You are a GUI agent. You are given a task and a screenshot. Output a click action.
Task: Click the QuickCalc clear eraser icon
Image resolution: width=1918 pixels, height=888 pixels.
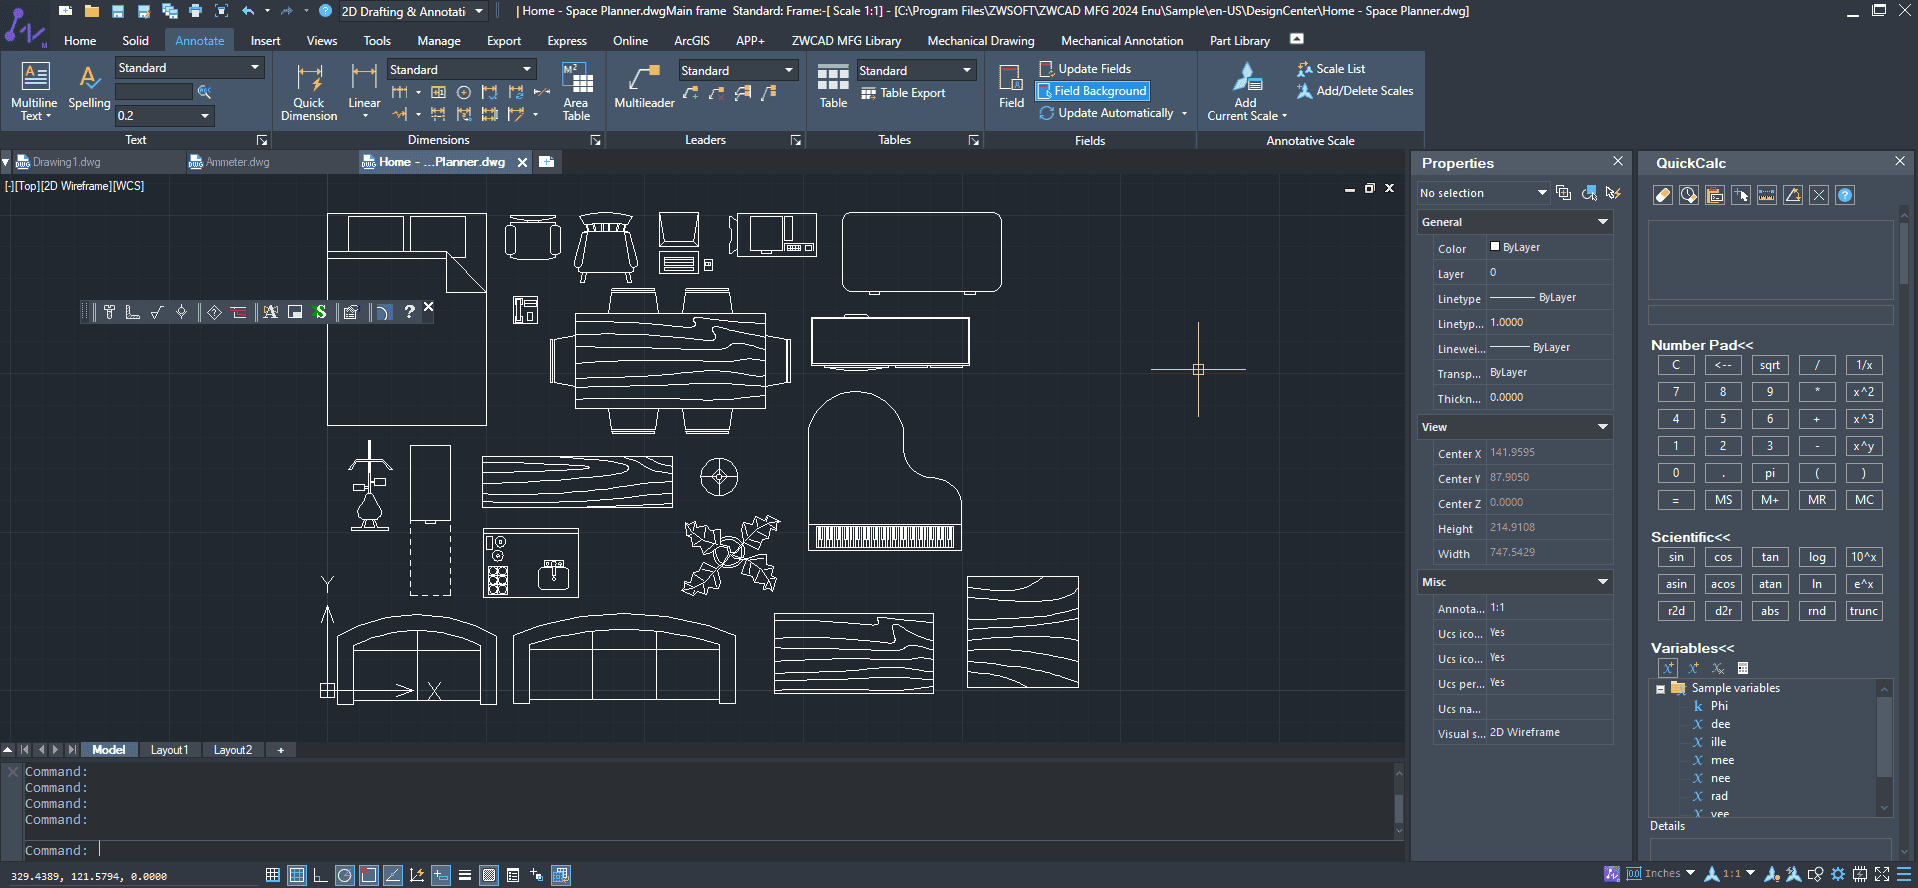[x=1663, y=195]
